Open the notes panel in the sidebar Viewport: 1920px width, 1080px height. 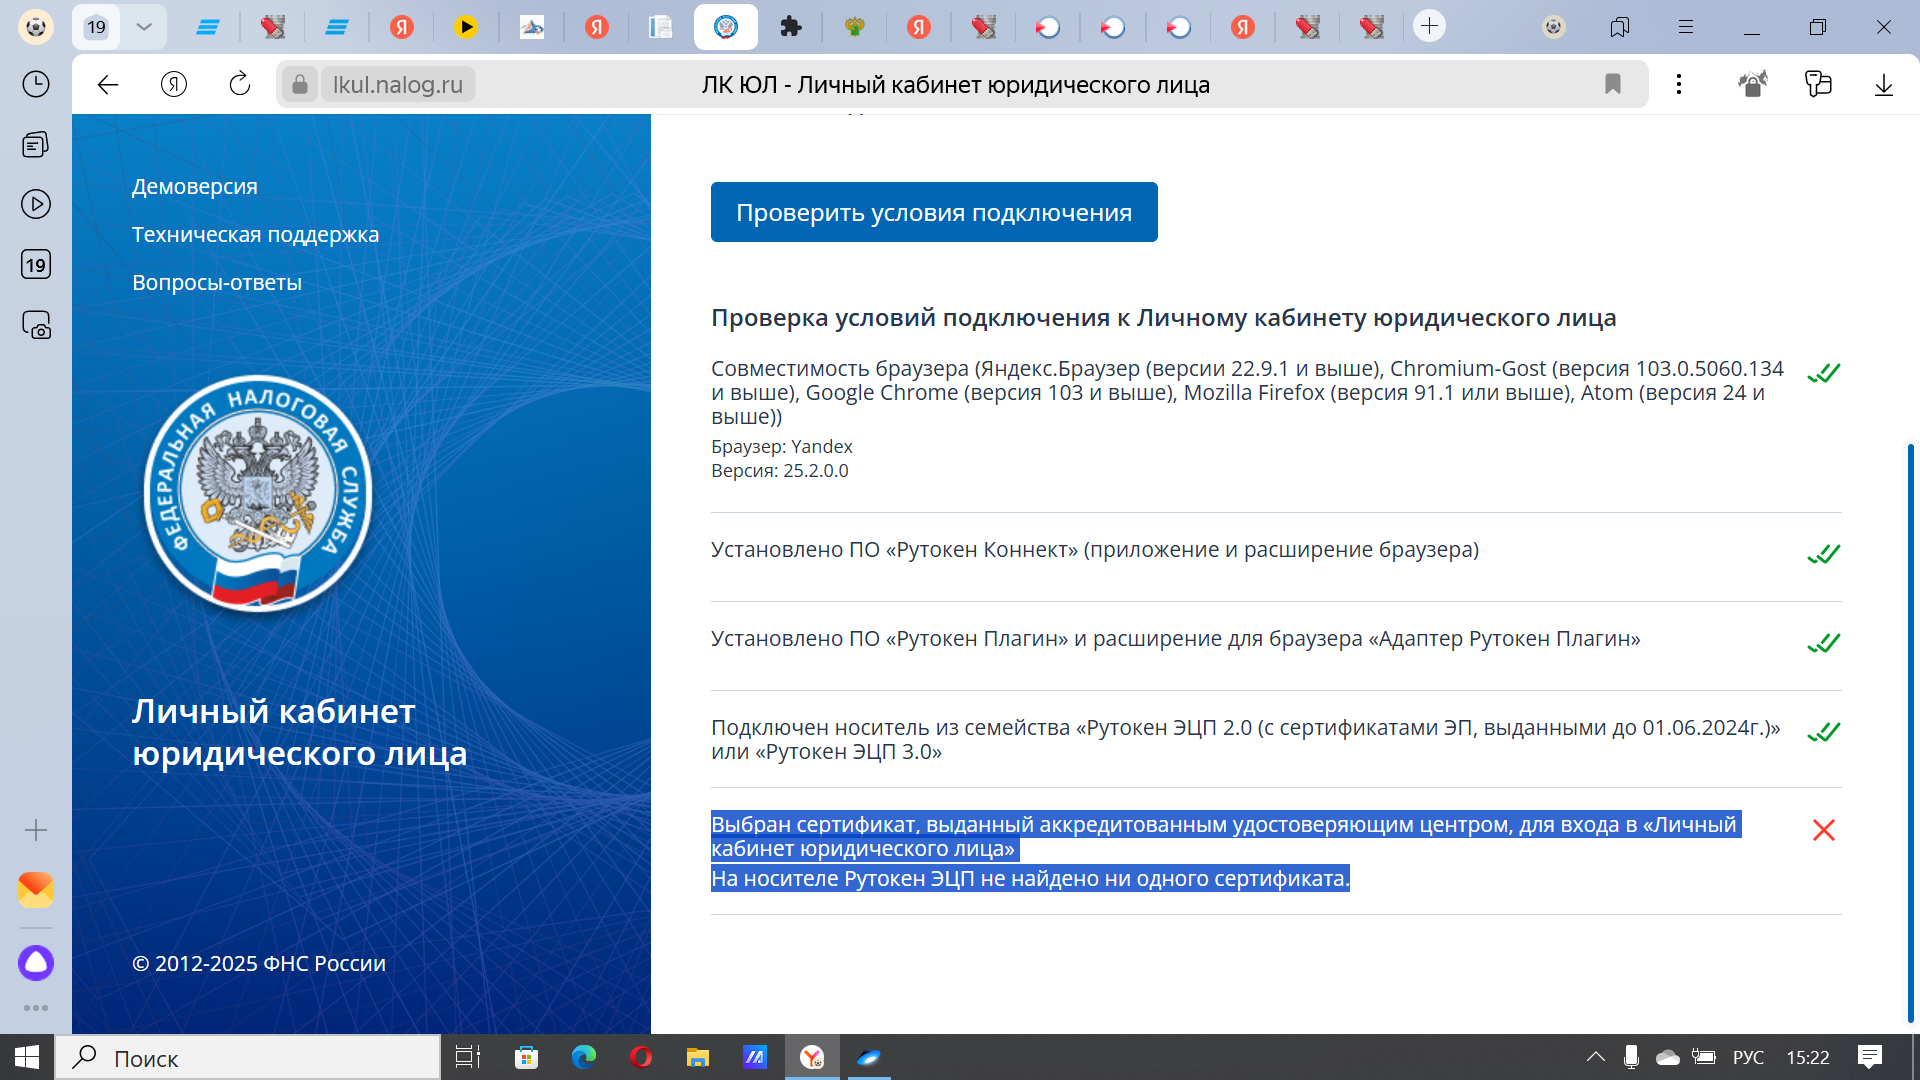pos(36,145)
